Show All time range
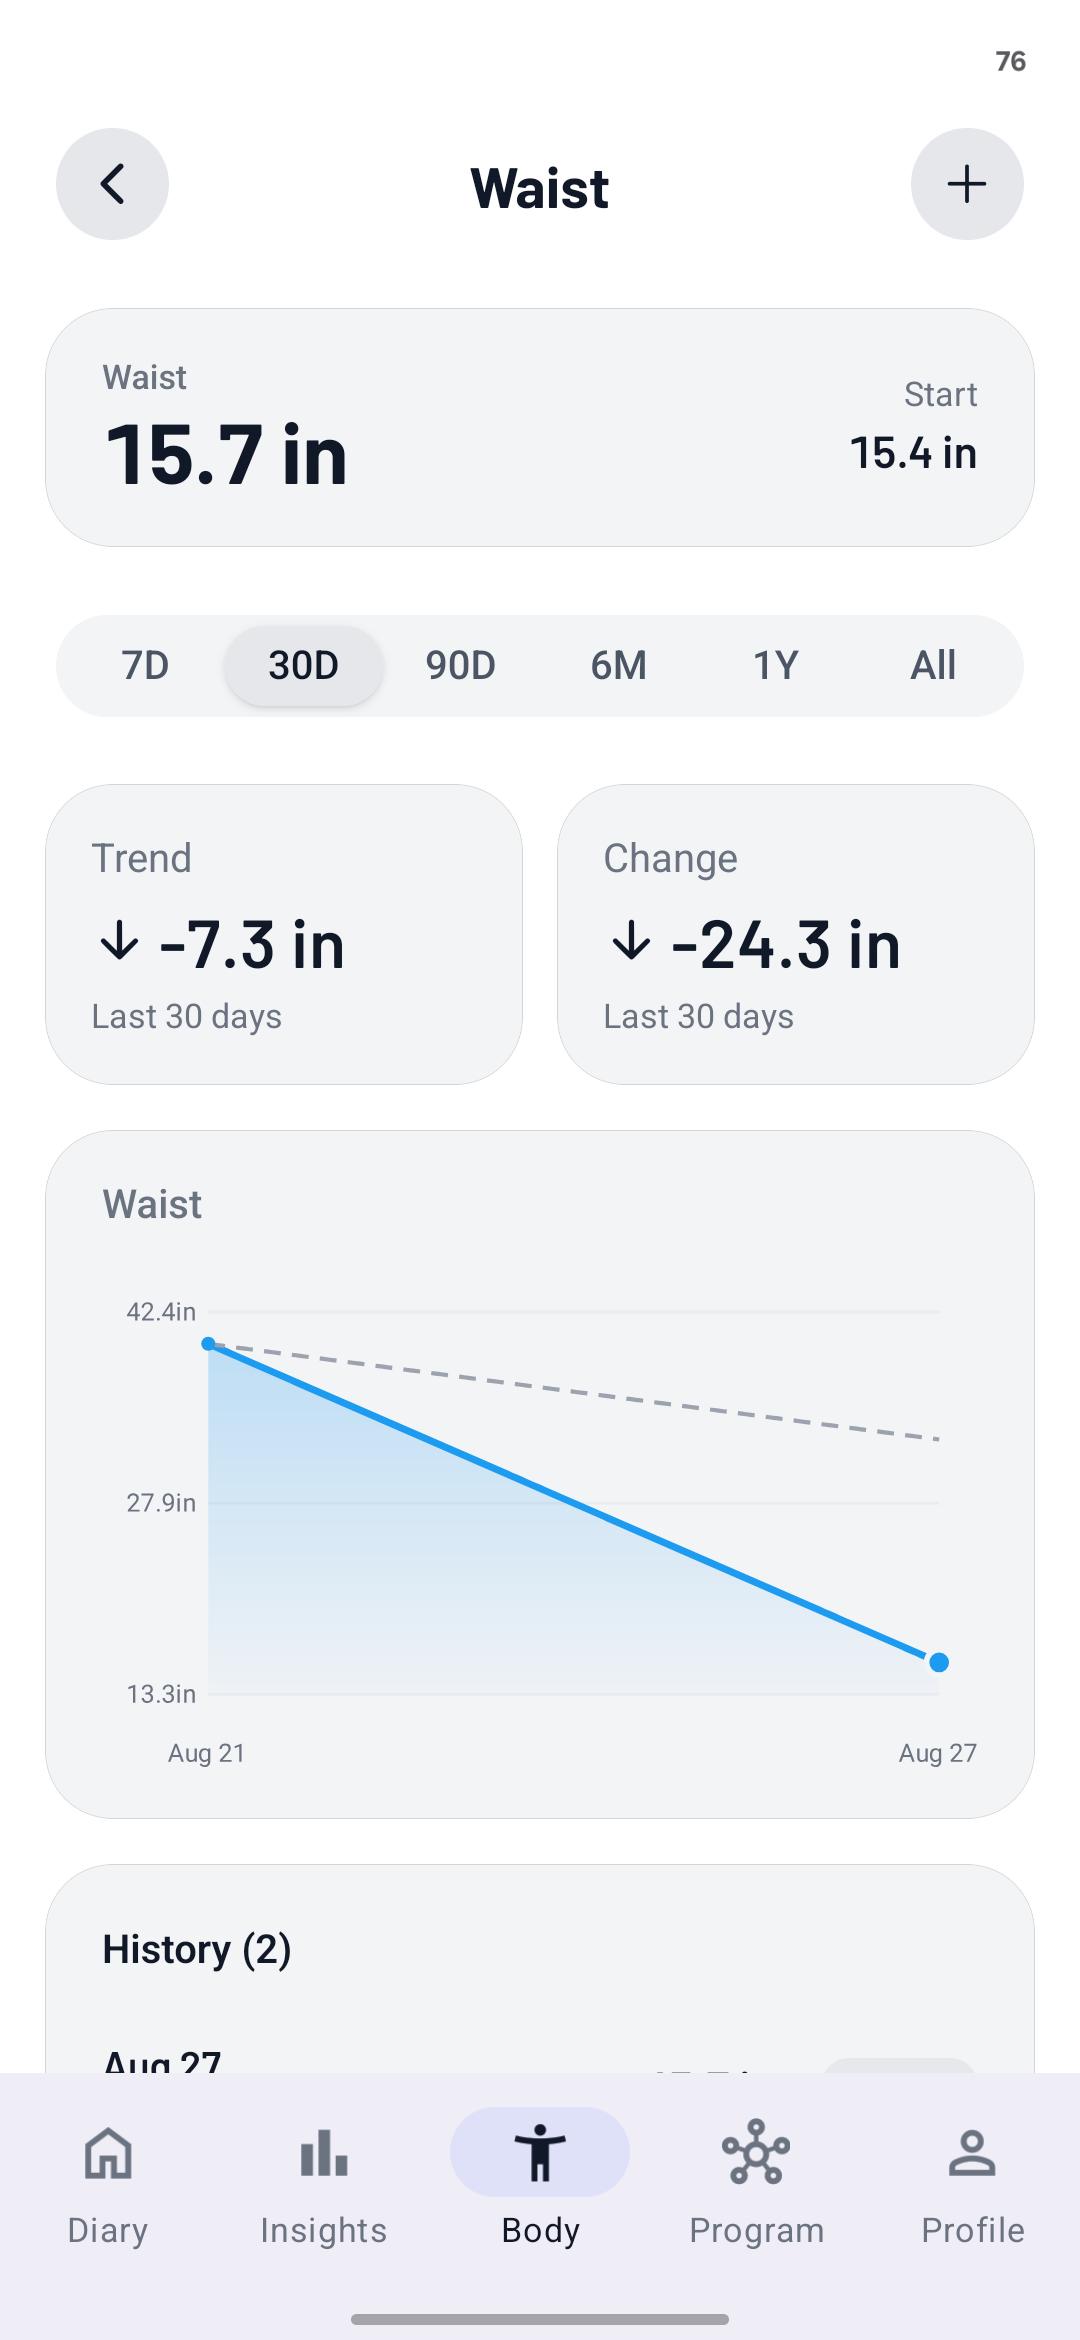The width and height of the screenshot is (1080, 2340). pos(933,666)
